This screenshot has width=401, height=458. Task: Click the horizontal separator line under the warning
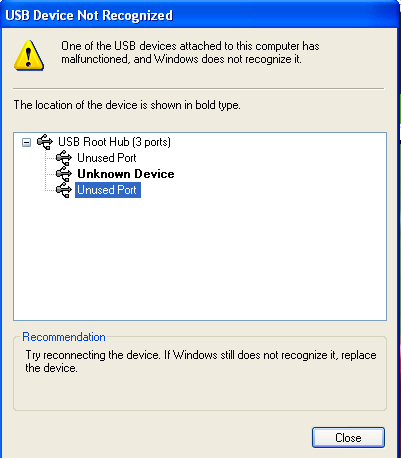click(x=199, y=89)
